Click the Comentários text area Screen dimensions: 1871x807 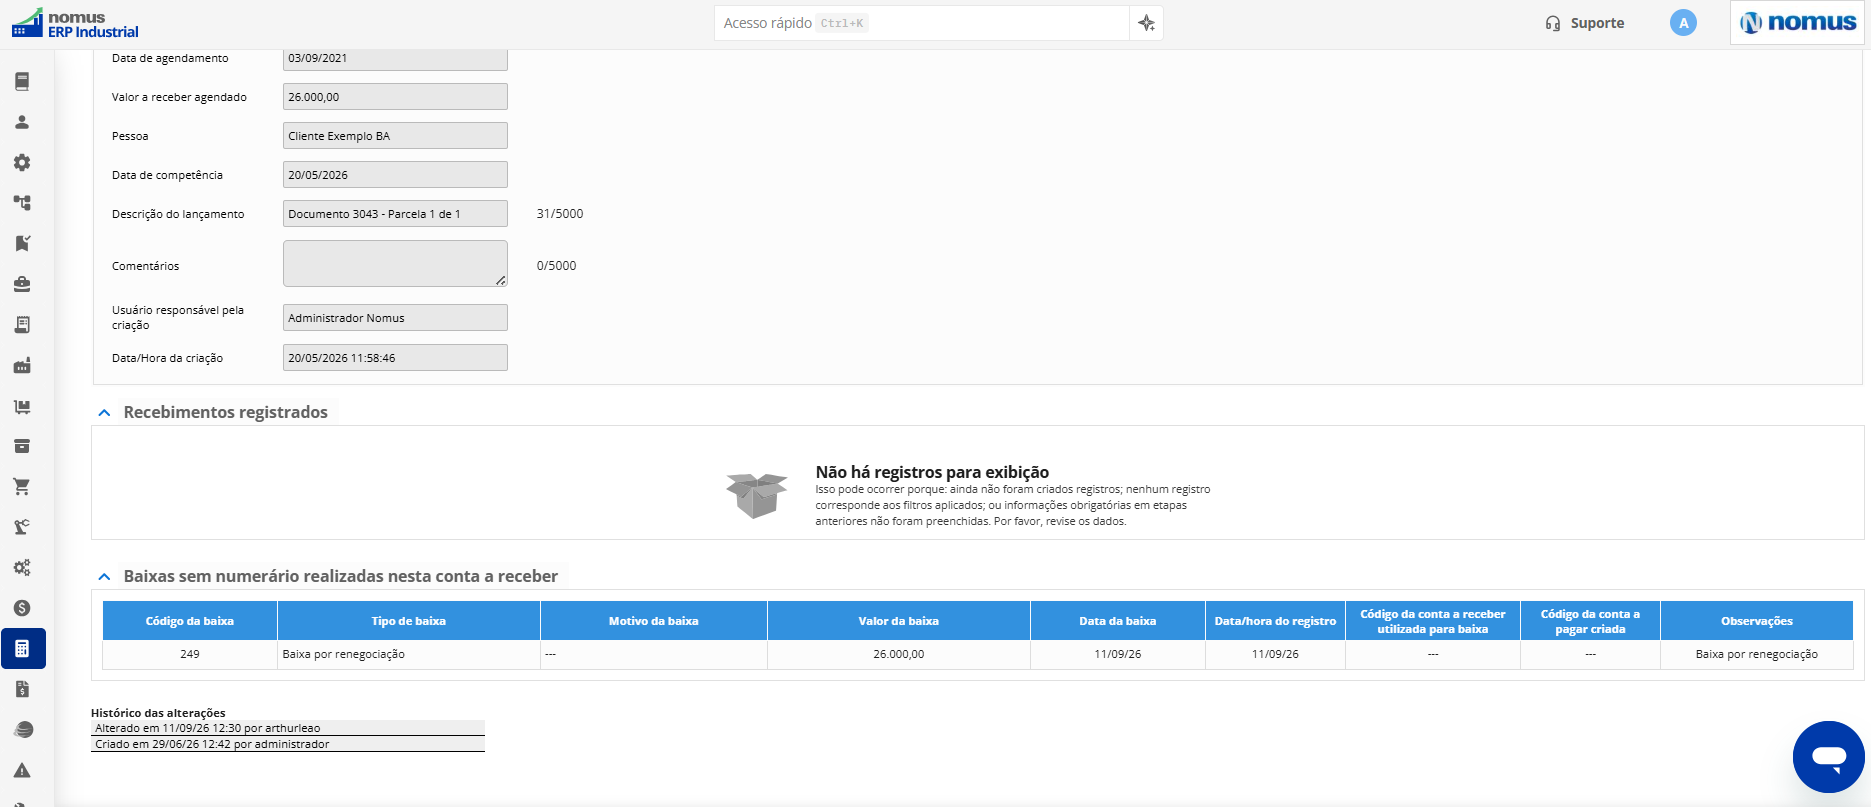[395, 264]
